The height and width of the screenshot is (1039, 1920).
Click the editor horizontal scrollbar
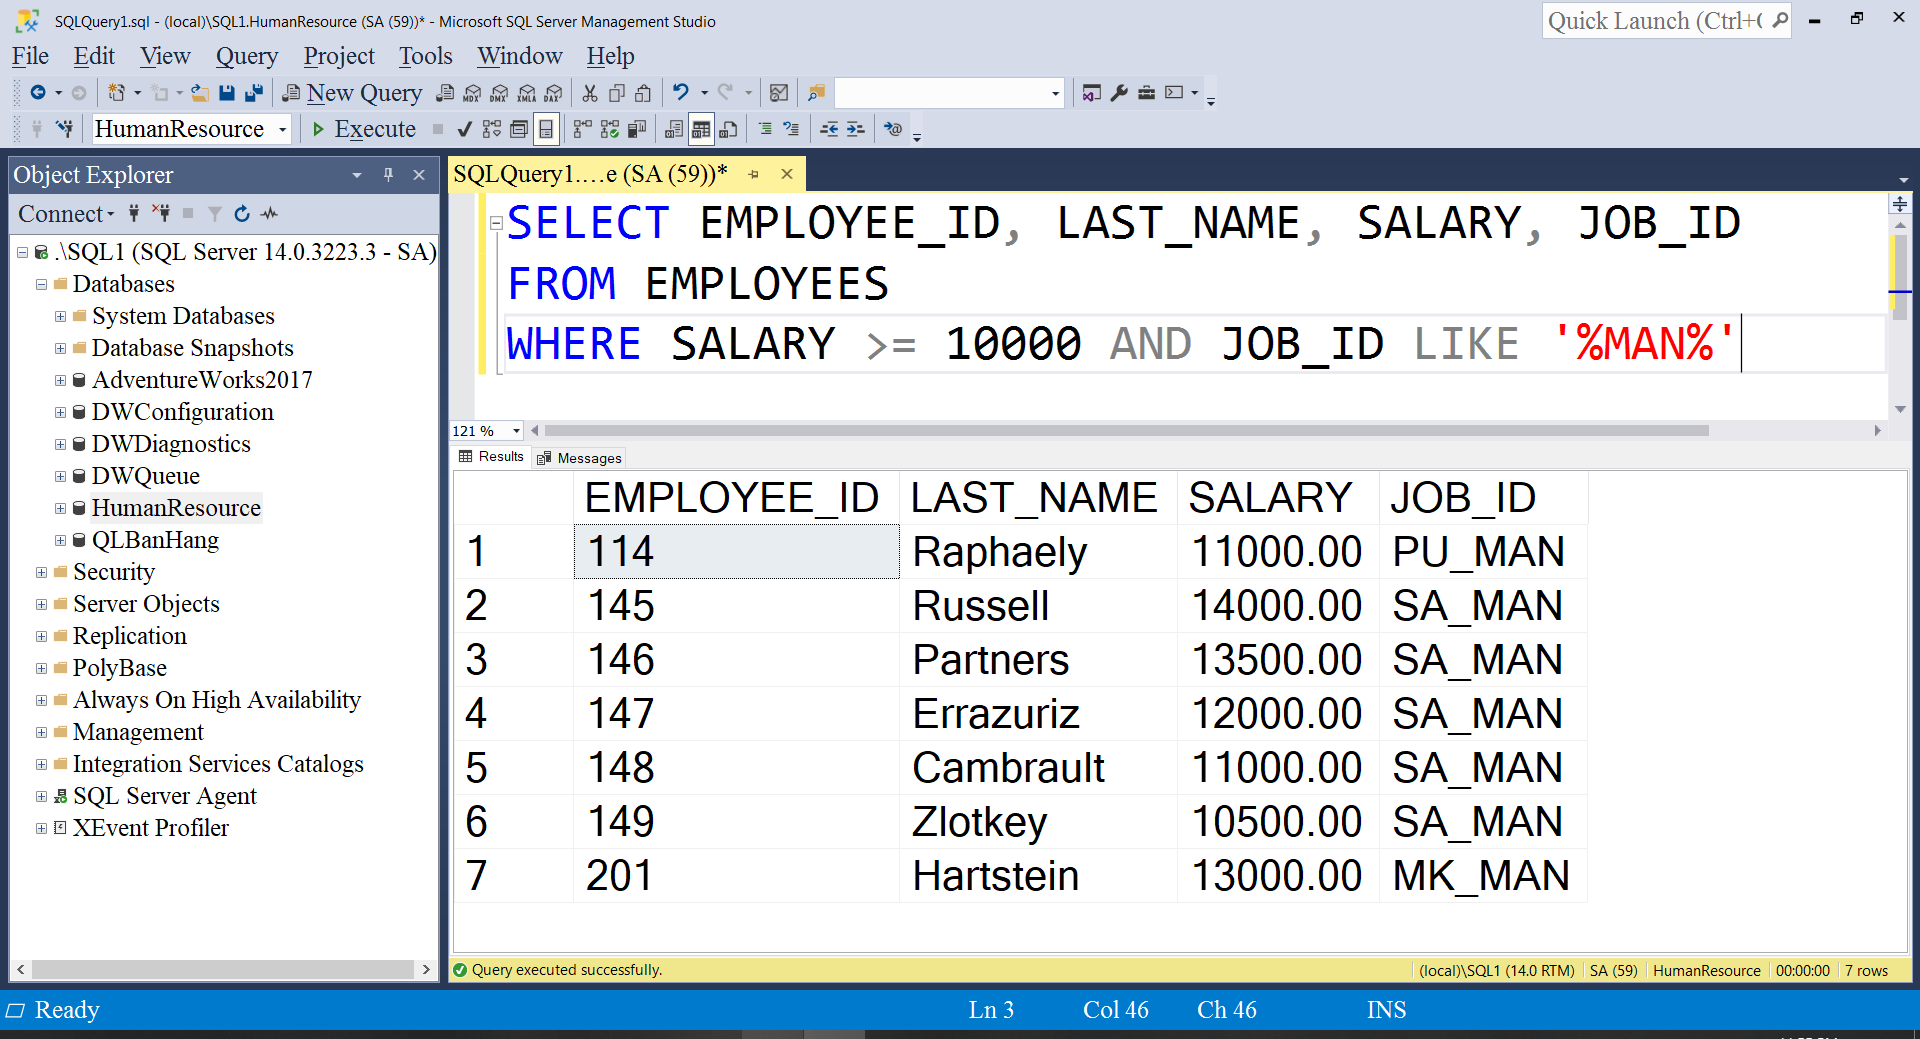tap(1125, 431)
